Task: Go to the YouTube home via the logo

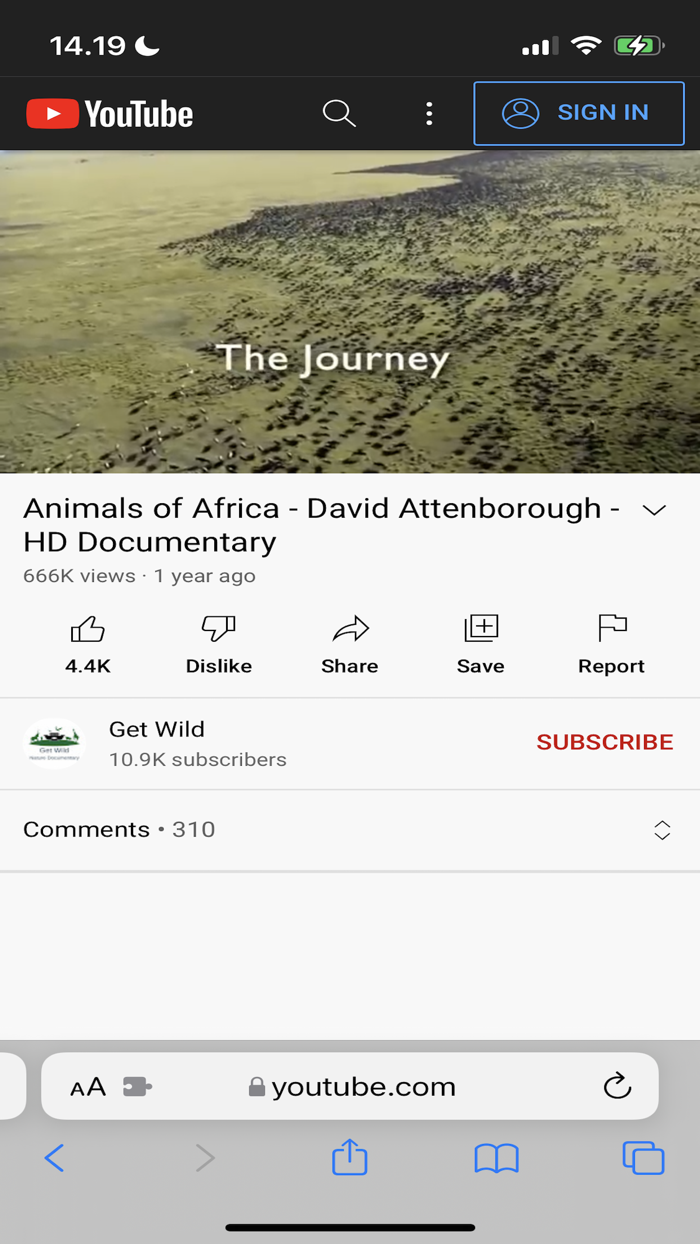Action: click(108, 113)
